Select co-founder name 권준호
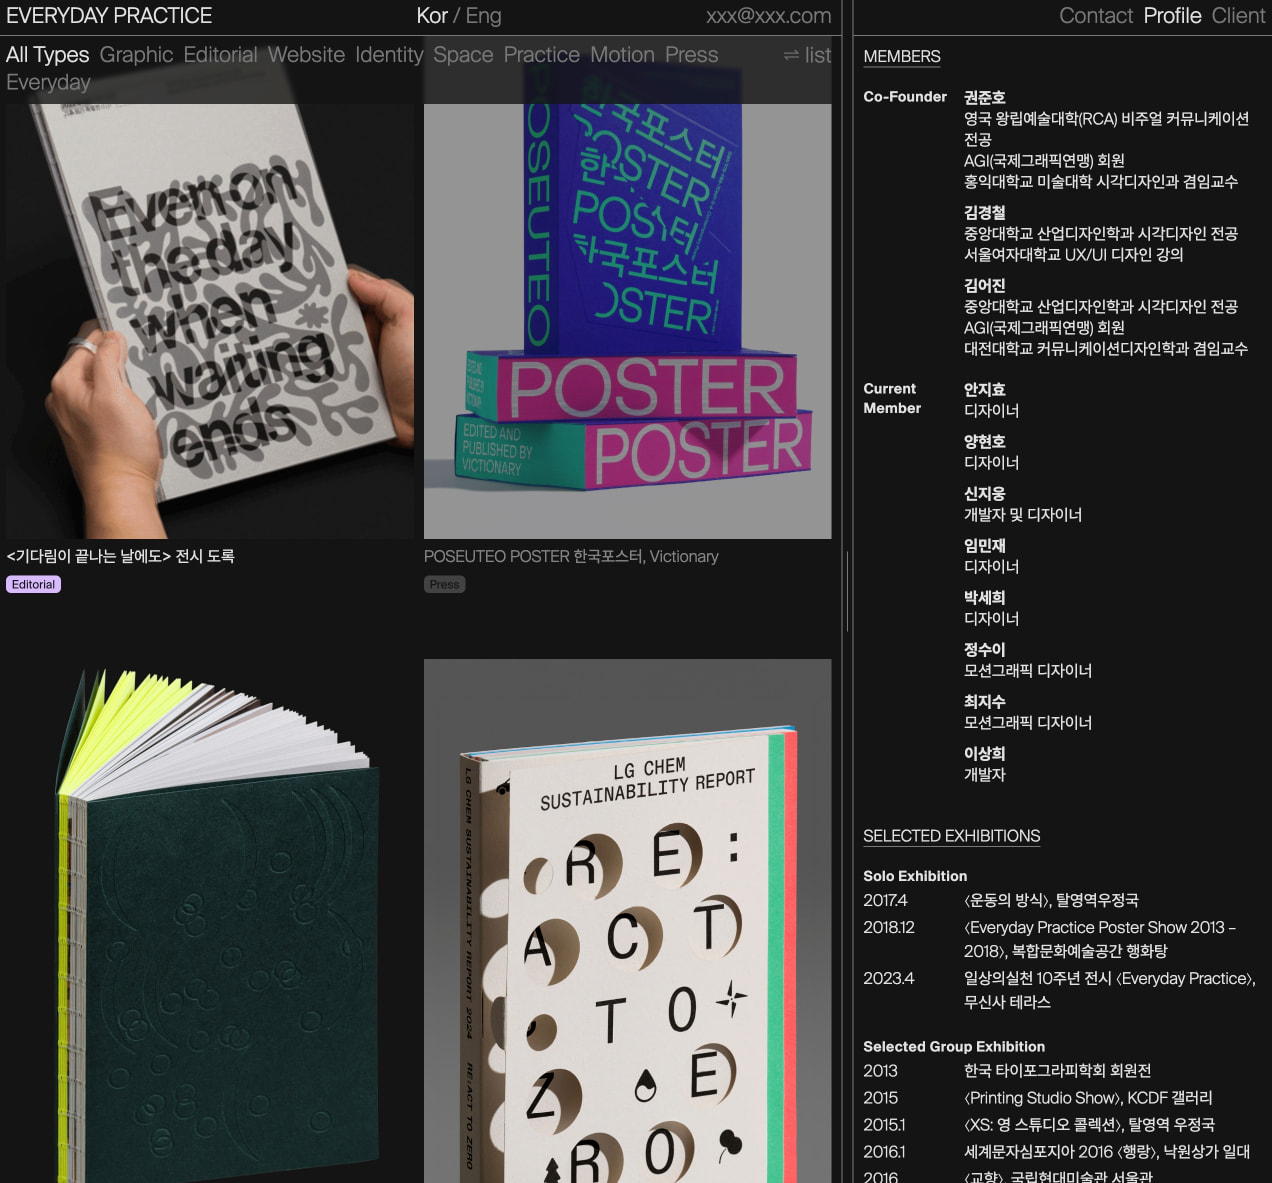This screenshot has width=1272, height=1183. click(985, 97)
